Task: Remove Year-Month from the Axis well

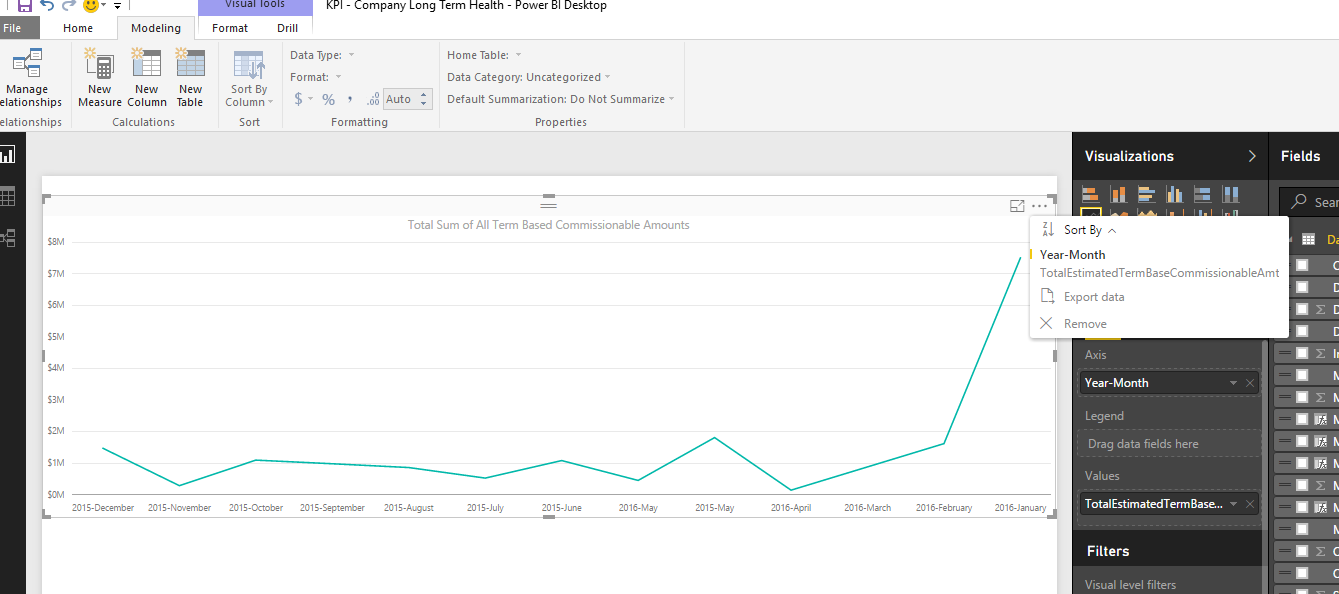Action: [1250, 383]
